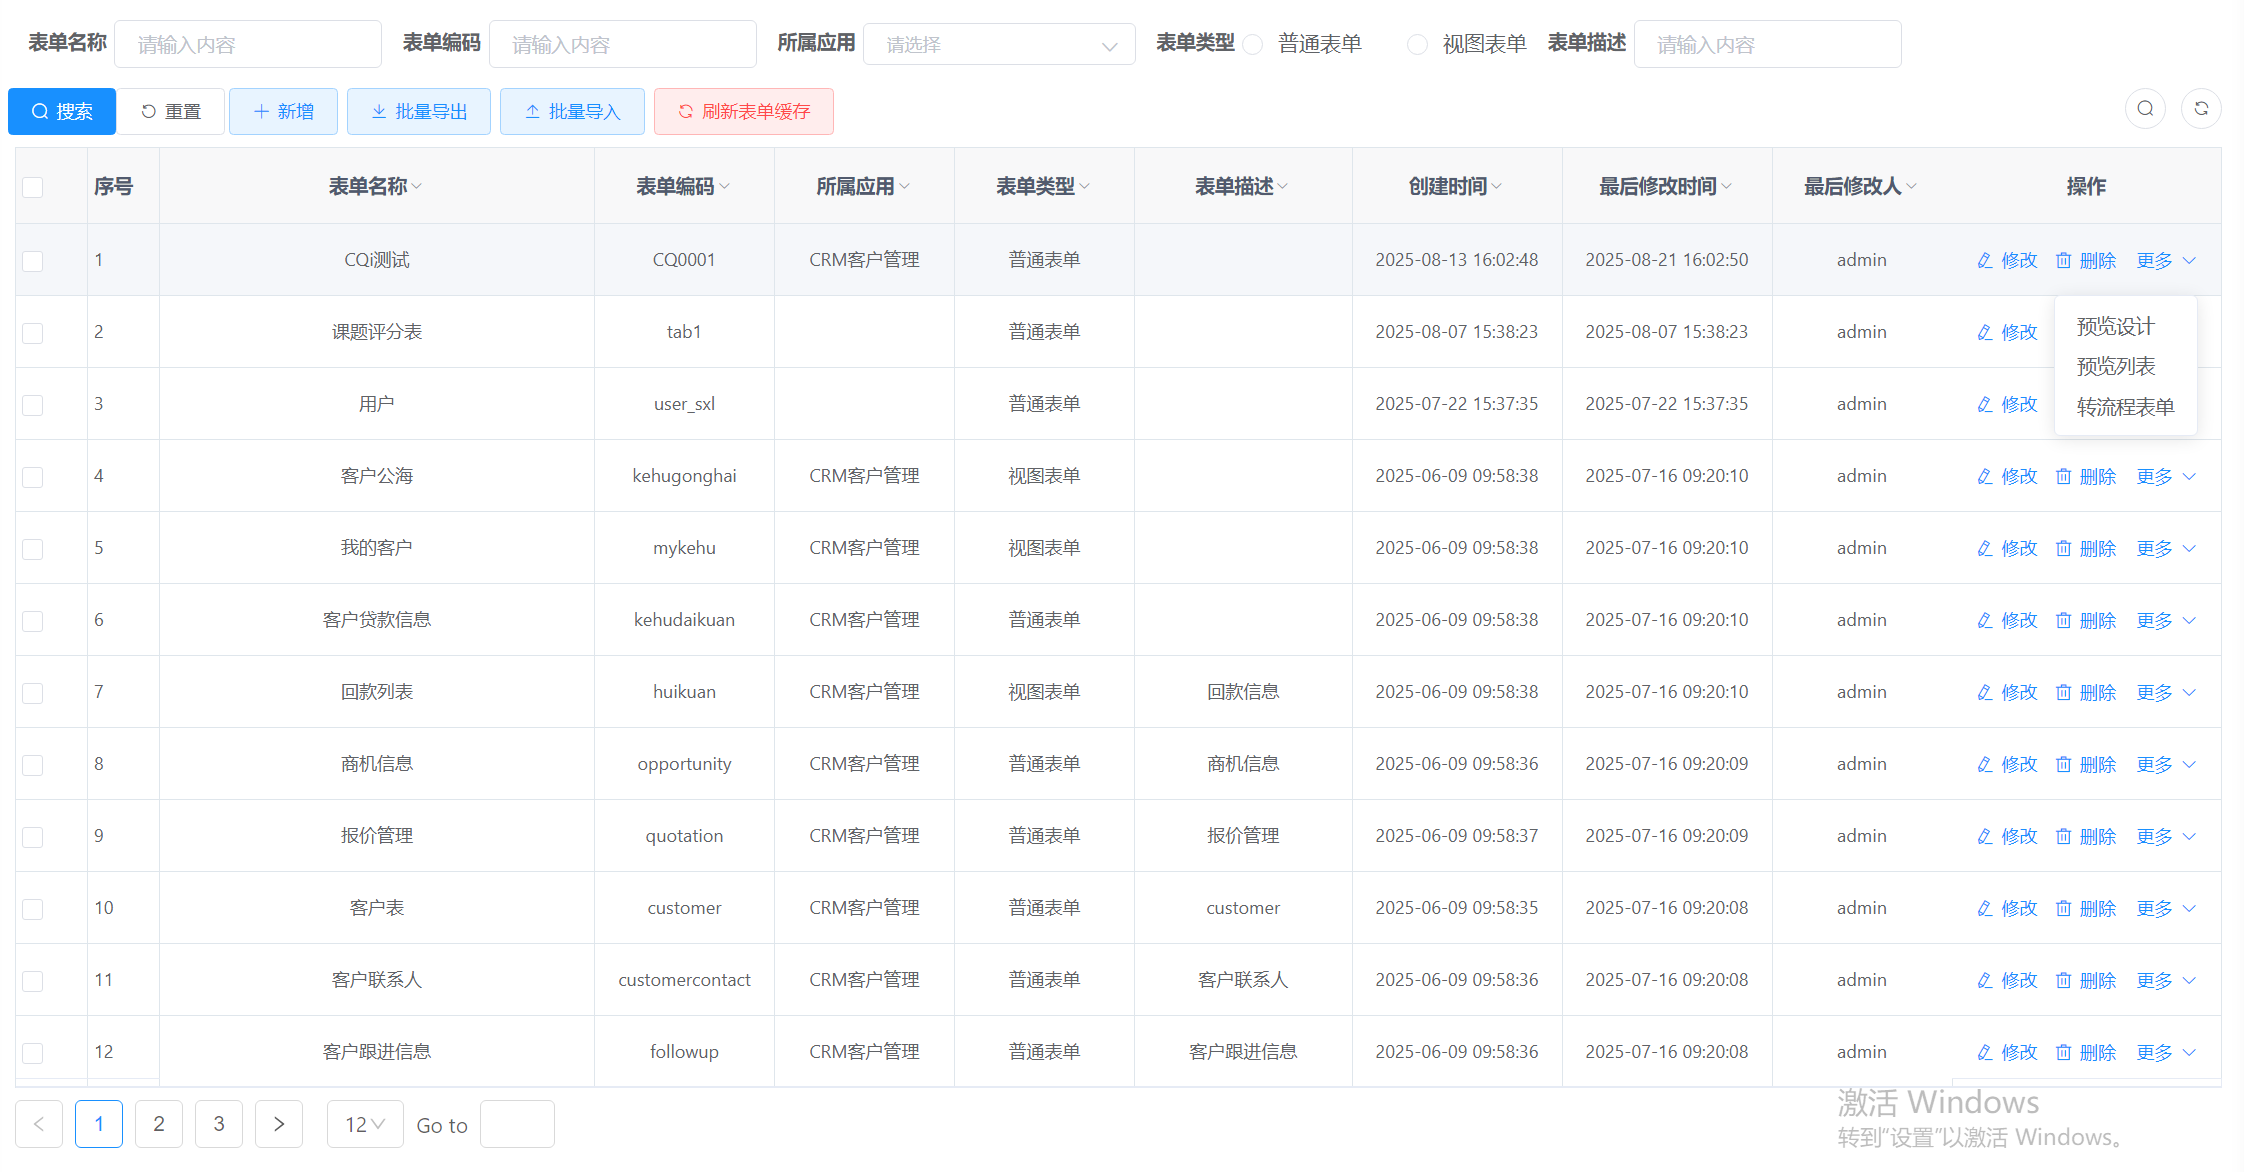Click the 表单名称 search input field

(248, 45)
